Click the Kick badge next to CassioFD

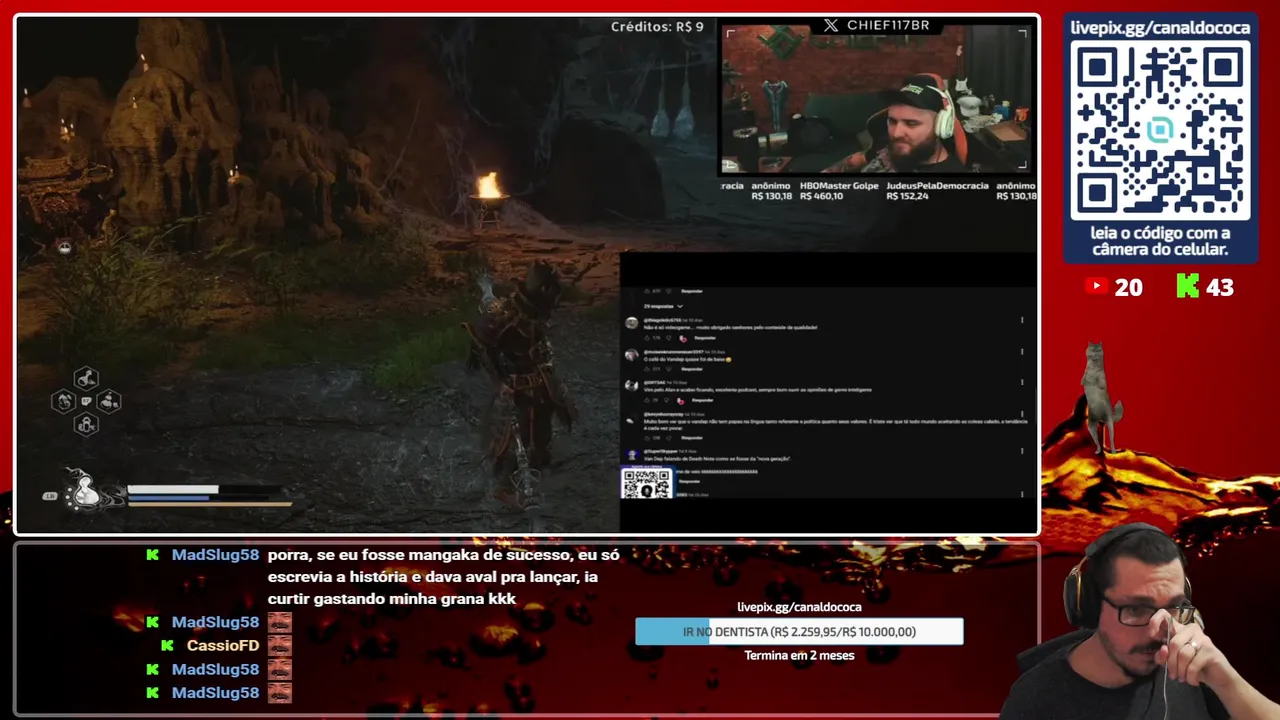click(x=167, y=646)
